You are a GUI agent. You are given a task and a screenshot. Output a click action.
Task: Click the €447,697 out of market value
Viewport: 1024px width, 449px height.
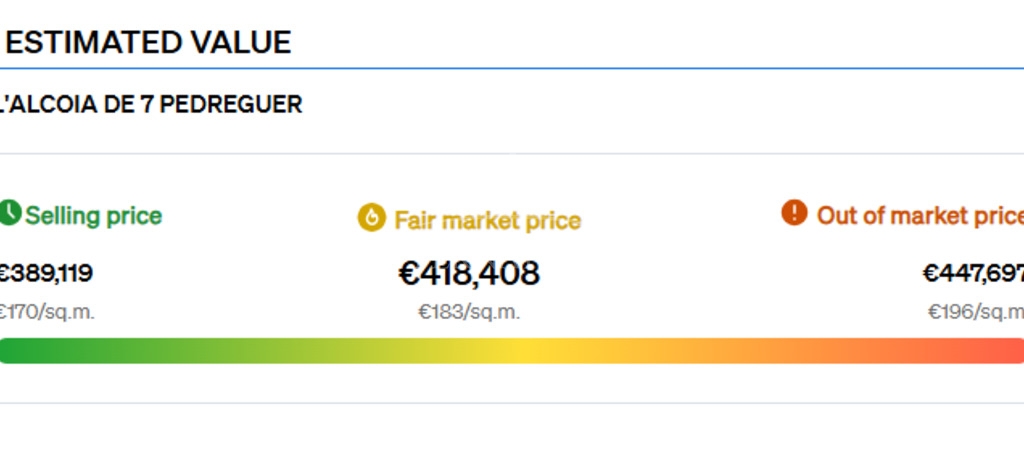[x=973, y=273]
